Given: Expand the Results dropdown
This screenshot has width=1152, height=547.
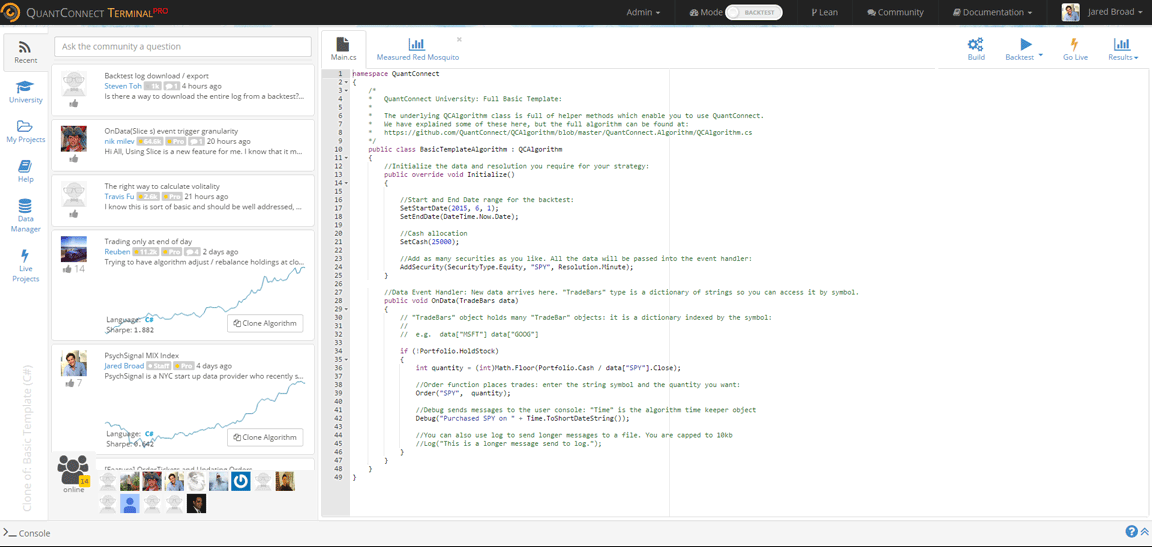Looking at the screenshot, I should point(1122,50).
